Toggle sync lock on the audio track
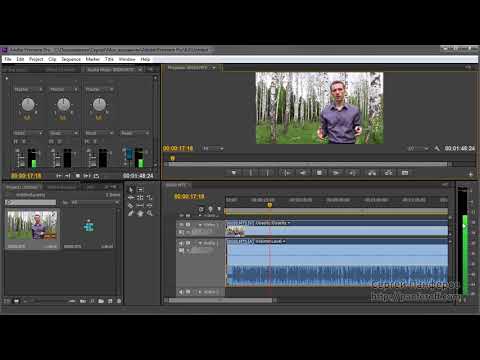This screenshot has height=360, width=480. pos(188,243)
